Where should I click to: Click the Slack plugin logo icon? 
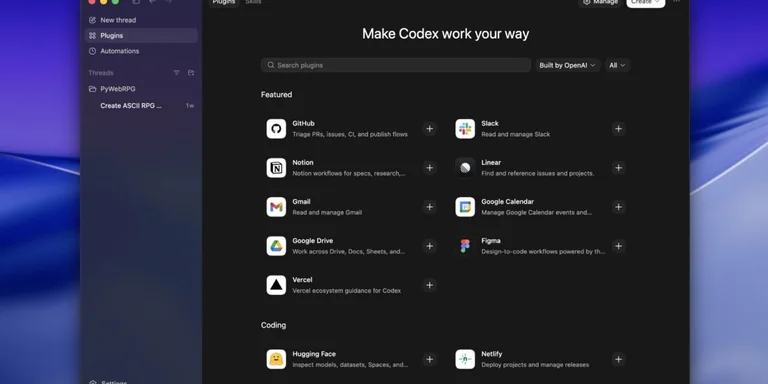pos(465,129)
